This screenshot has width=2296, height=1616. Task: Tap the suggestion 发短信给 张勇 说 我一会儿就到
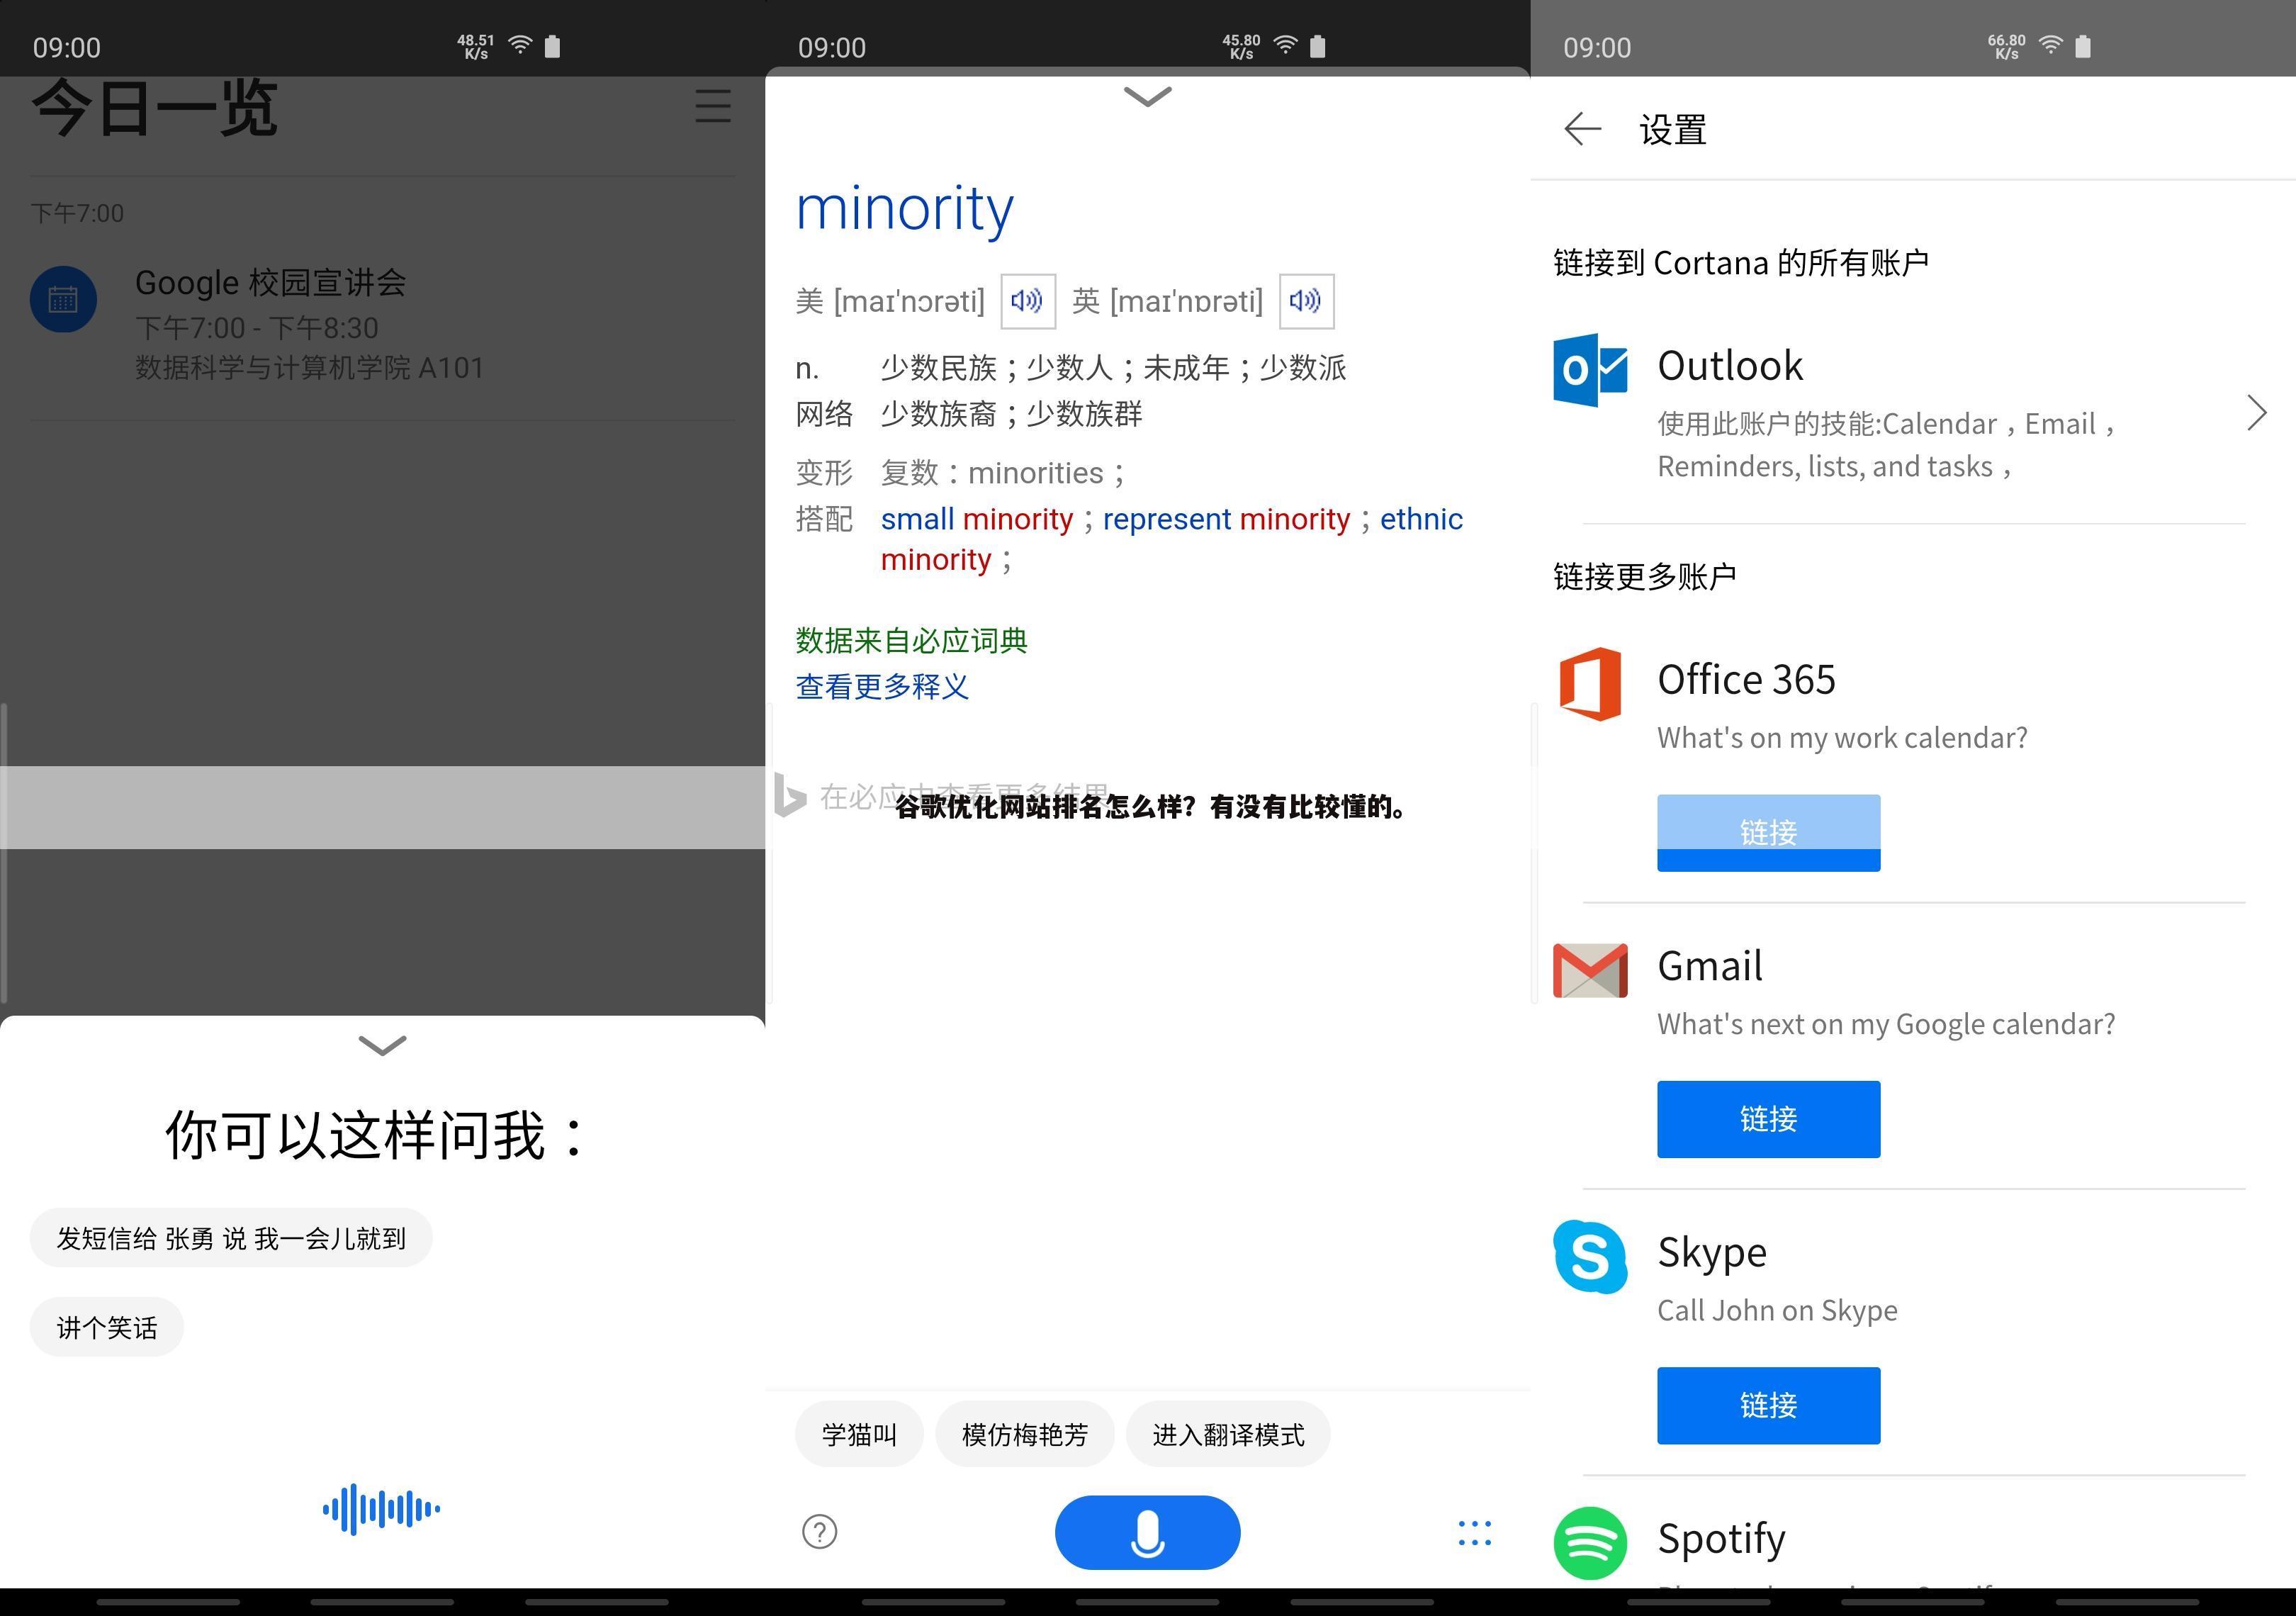point(231,1238)
